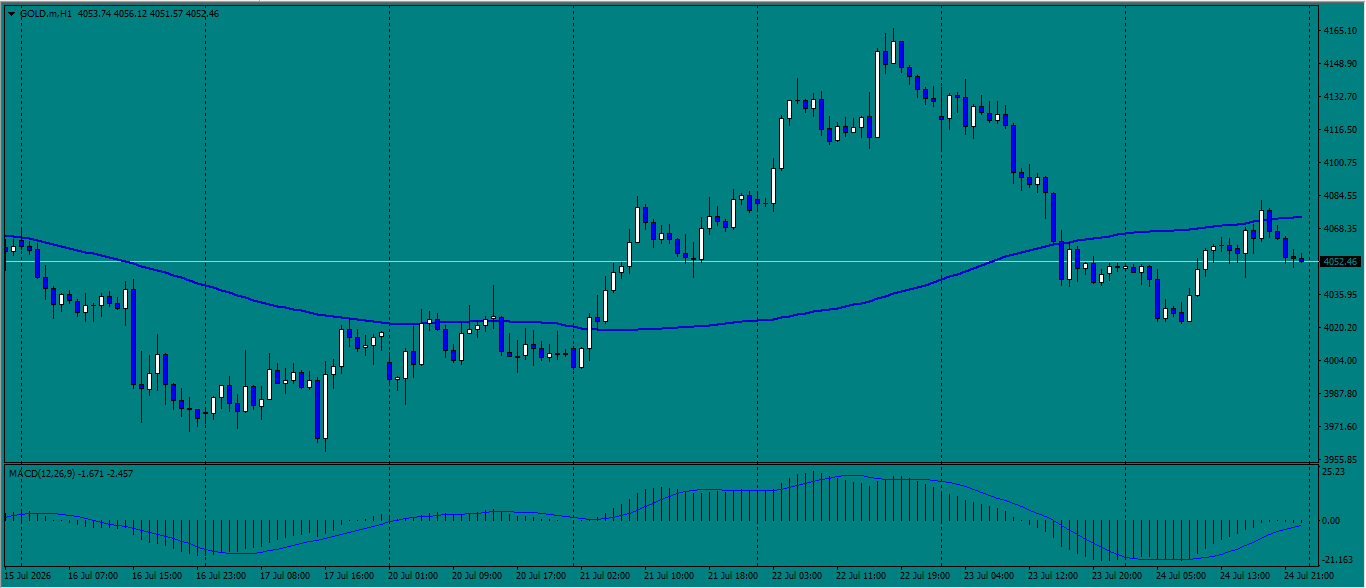Image resolution: width=1366 pixels, height=588 pixels.
Task: Click the 16 Jul 23:00 time label
Action: pos(222,577)
